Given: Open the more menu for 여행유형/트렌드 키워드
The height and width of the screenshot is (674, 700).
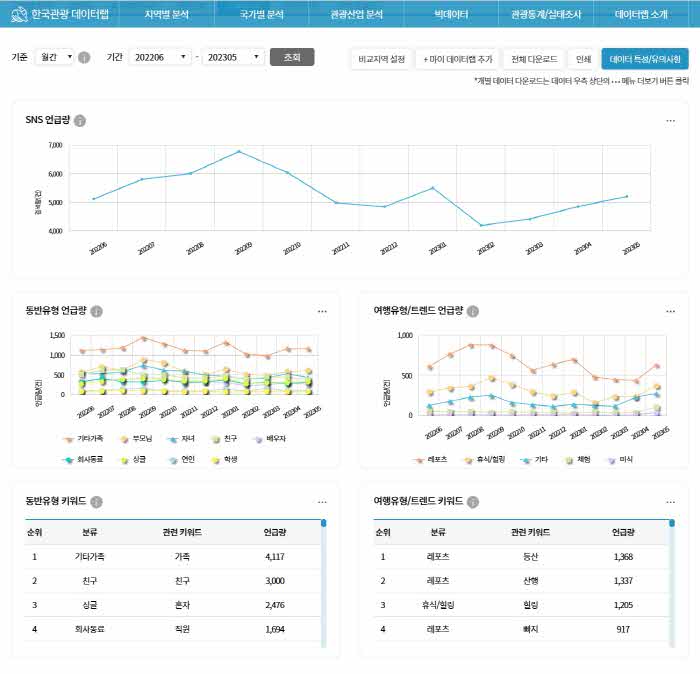Looking at the screenshot, I should tap(671, 502).
